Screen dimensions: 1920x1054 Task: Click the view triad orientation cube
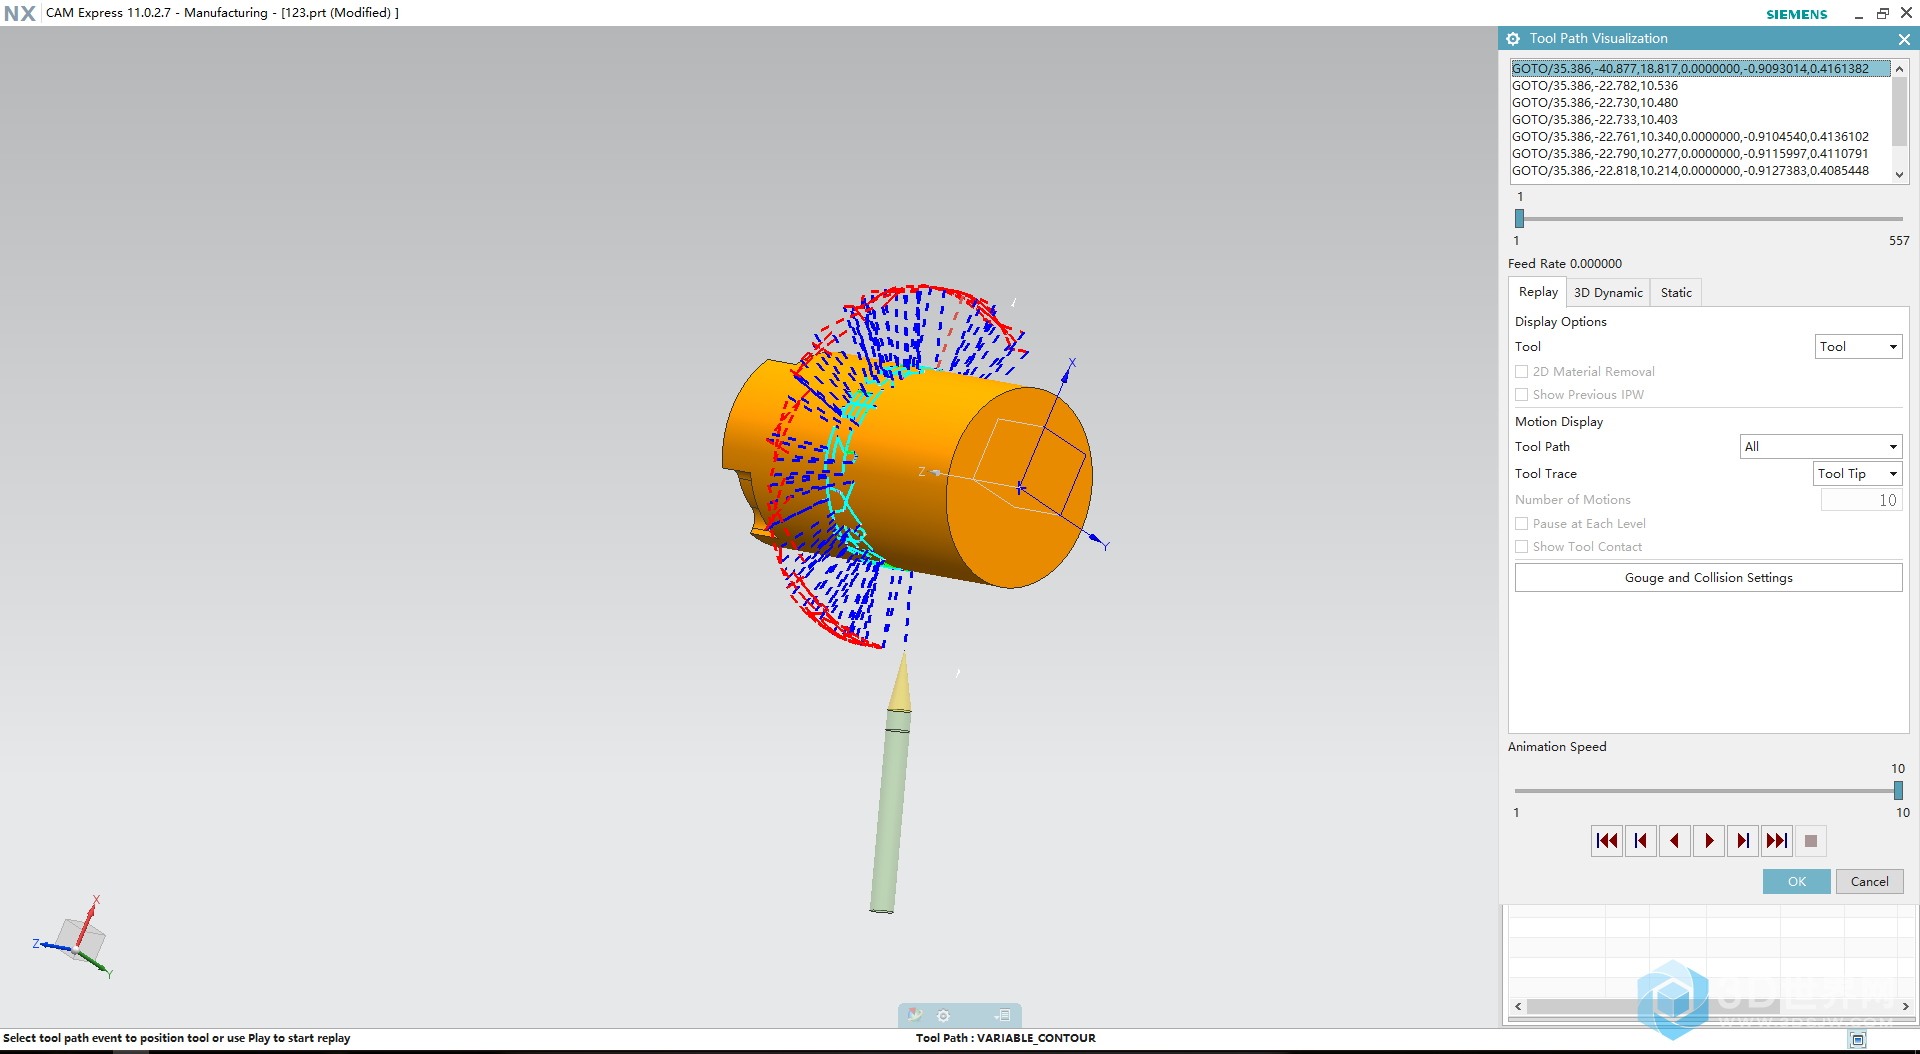(x=80, y=938)
